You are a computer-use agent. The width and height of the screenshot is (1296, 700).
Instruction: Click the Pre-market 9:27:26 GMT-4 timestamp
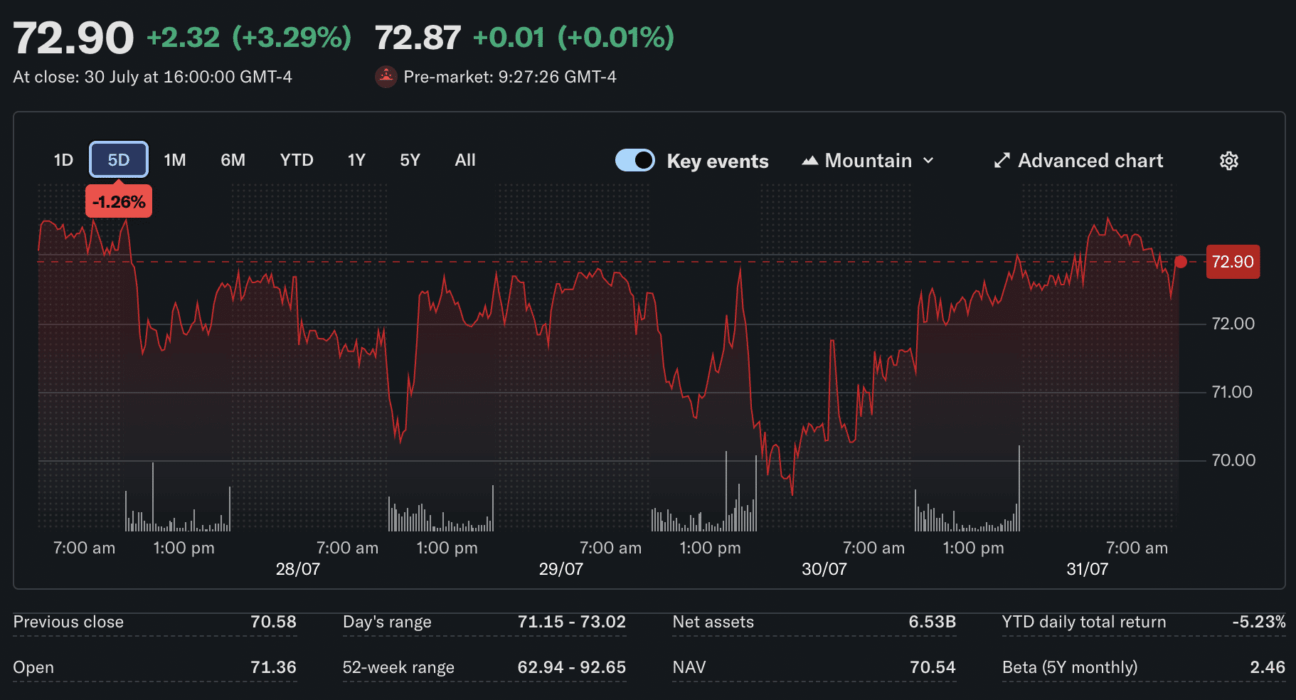pos(510,76)
